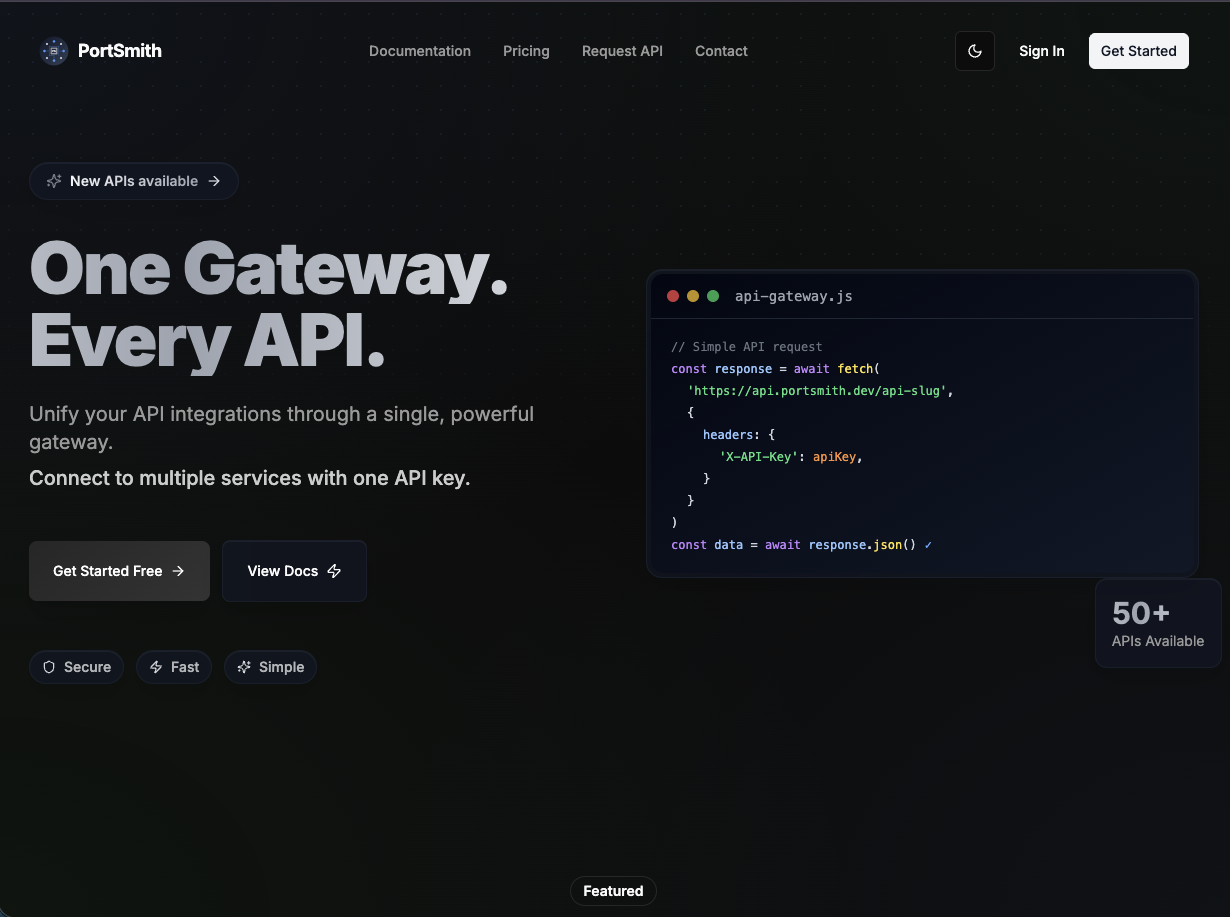Click the Sign In link
The height and width of the screenshot is (917, 1230).
tap(1041, 51)
